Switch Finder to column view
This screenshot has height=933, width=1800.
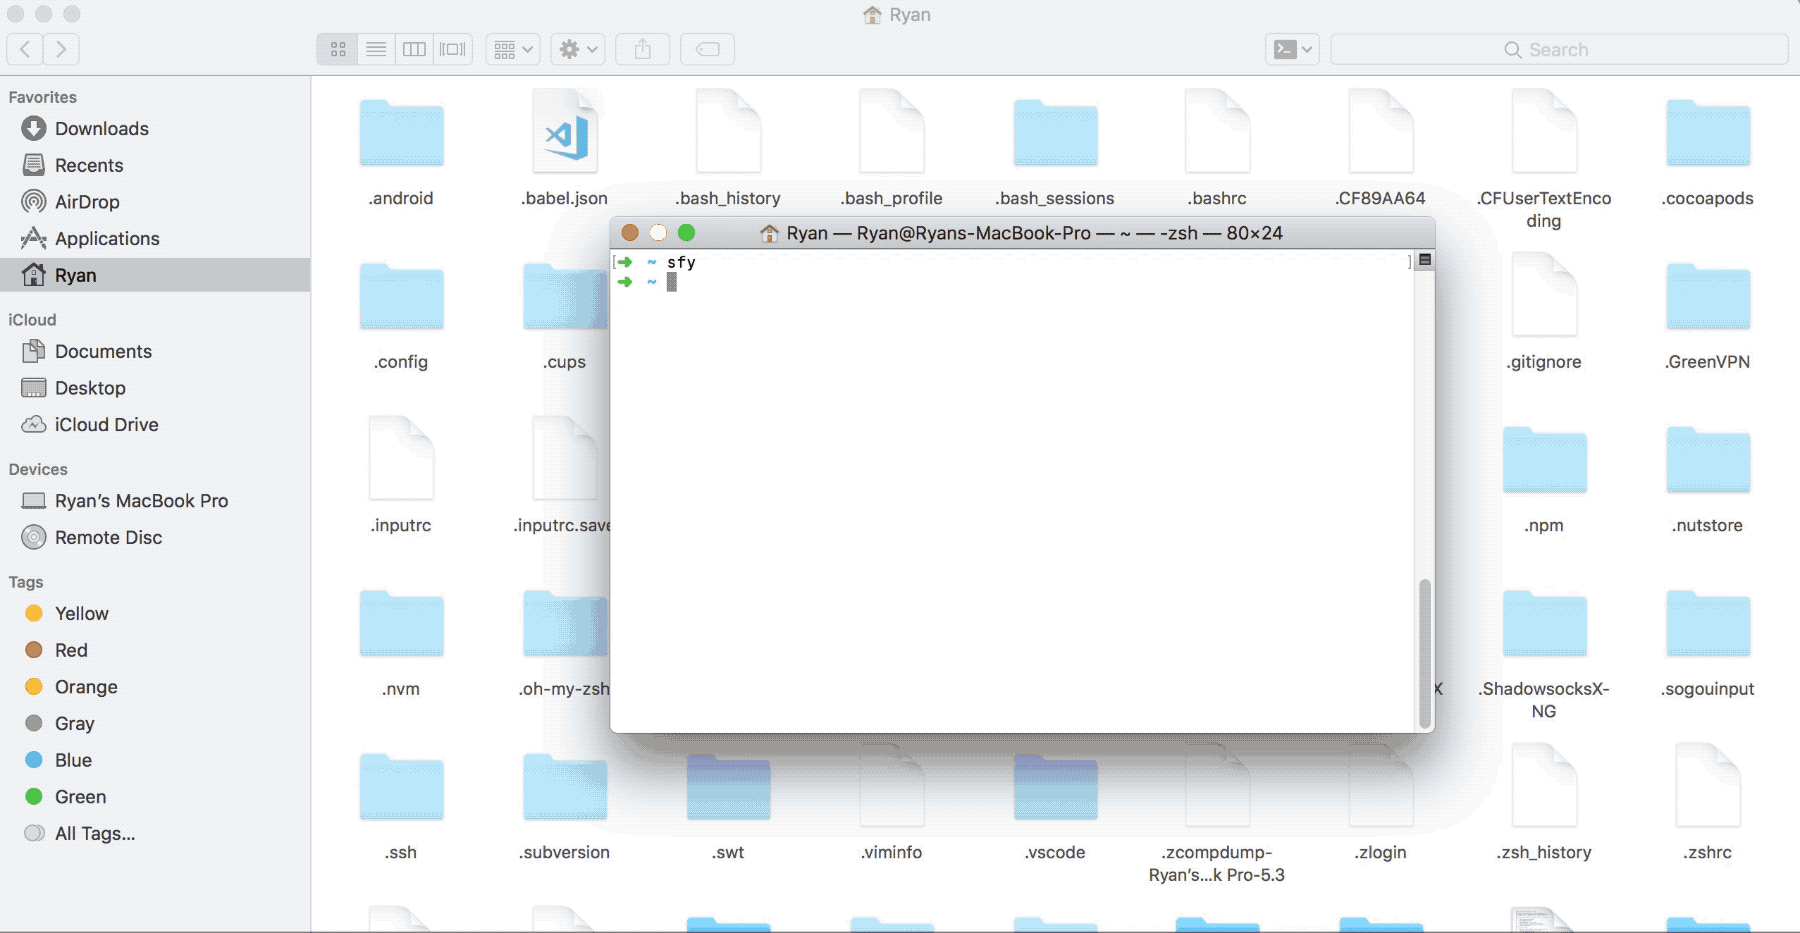click(414, 49)
